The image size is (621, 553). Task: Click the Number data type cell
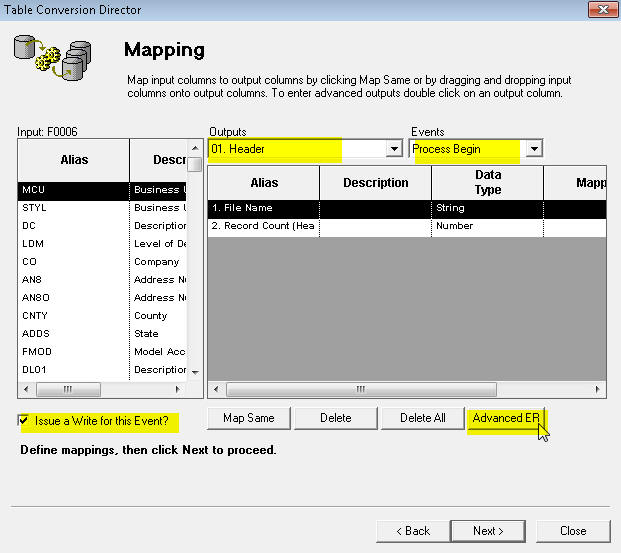[x=488, y=226]
